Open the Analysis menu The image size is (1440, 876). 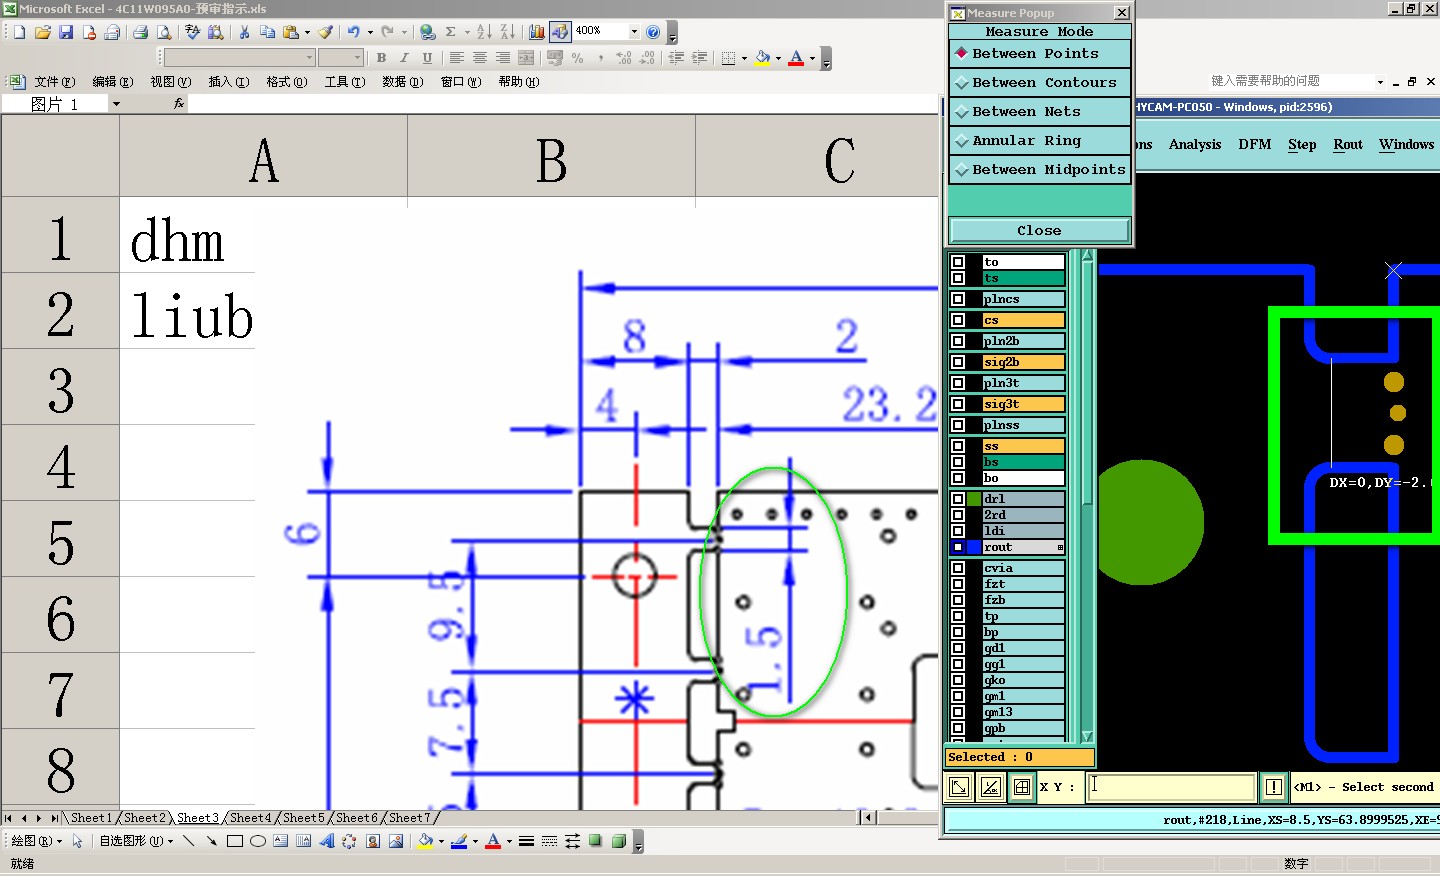1195,144
